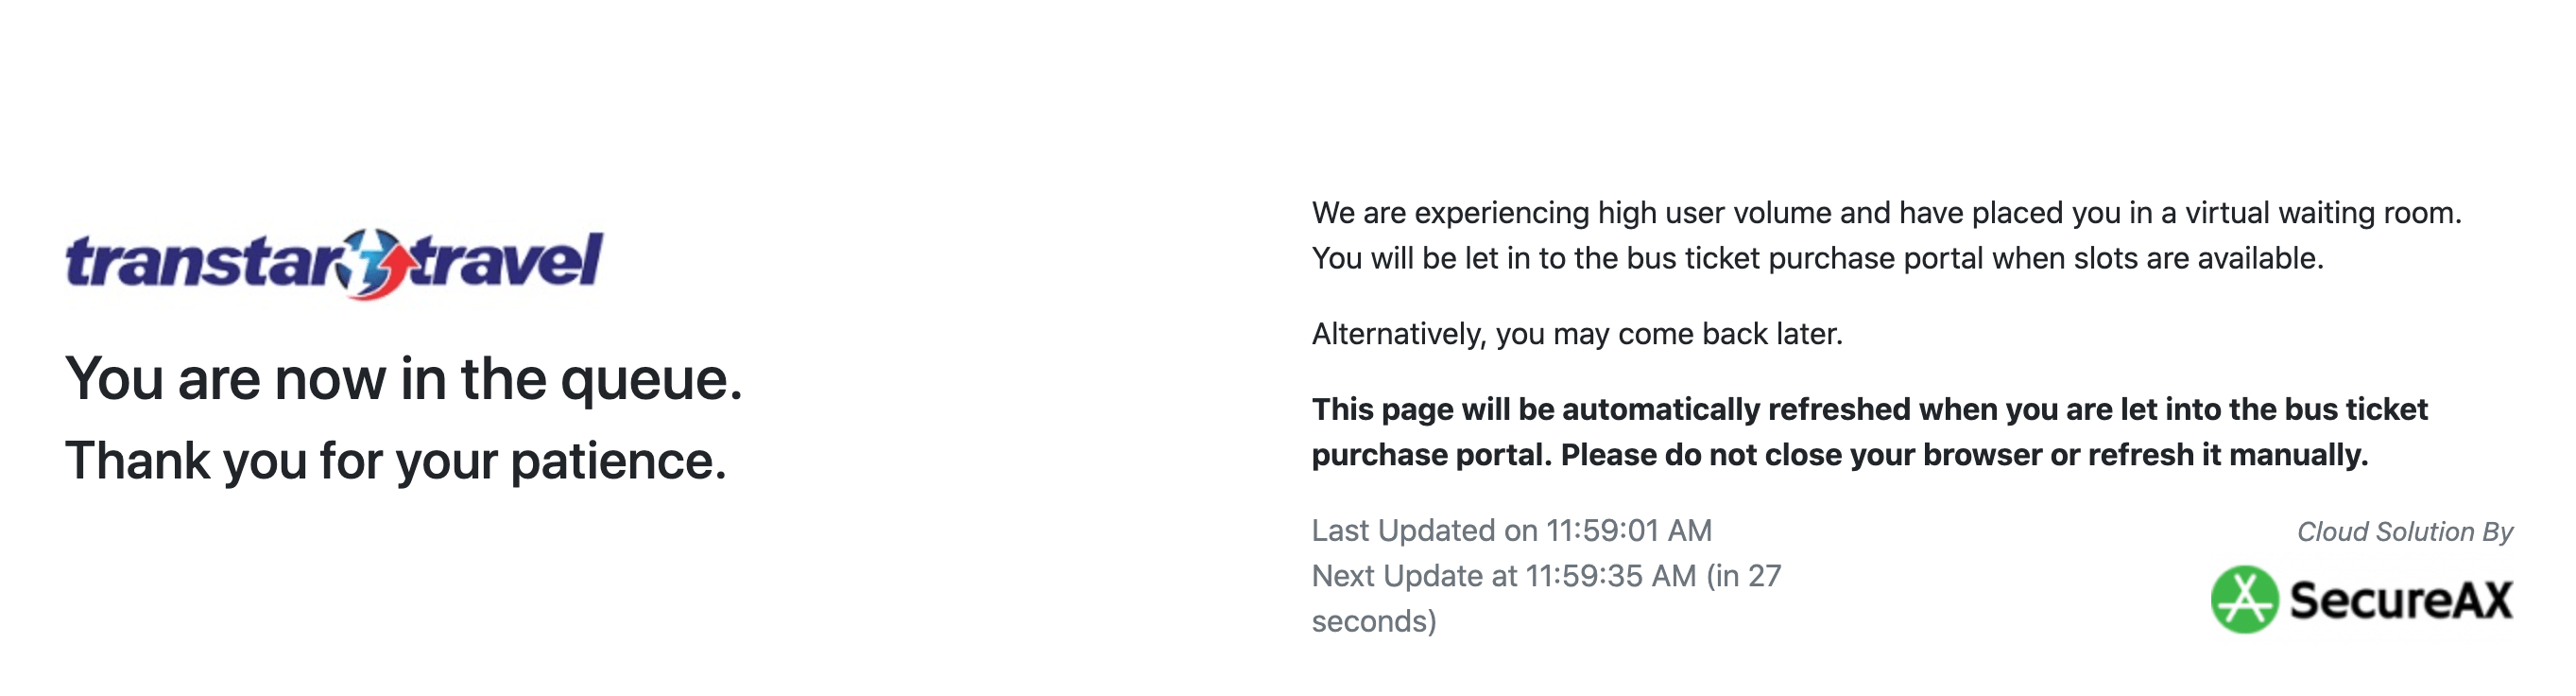
Task: Click the "Cloud Solution By" caption
Action: point(2404,532)
